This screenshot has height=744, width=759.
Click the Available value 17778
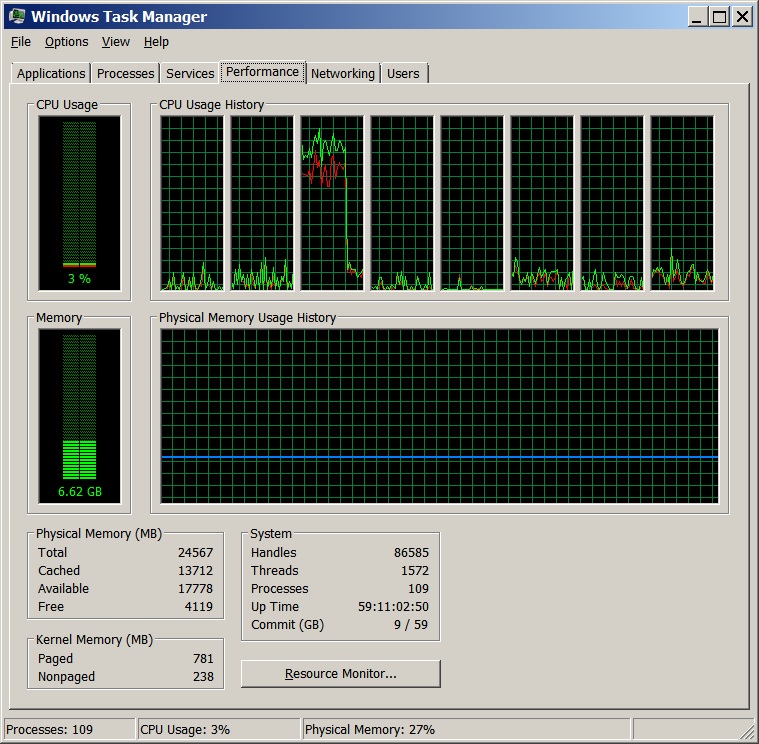click(x=196, y=588)
